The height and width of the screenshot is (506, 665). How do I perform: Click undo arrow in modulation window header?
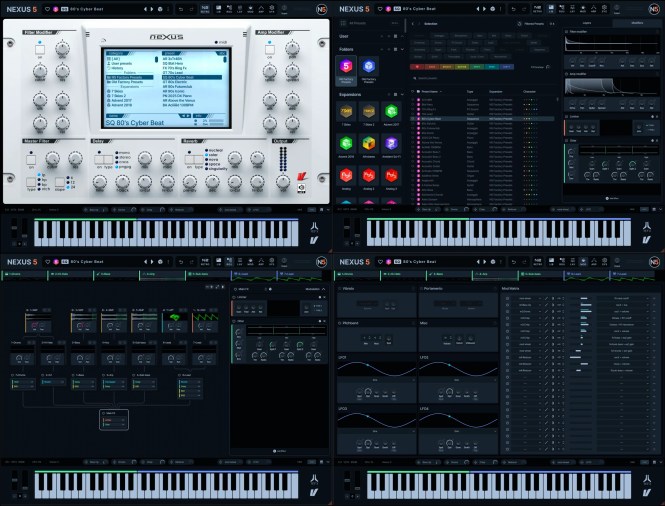[x=514, y=262]
